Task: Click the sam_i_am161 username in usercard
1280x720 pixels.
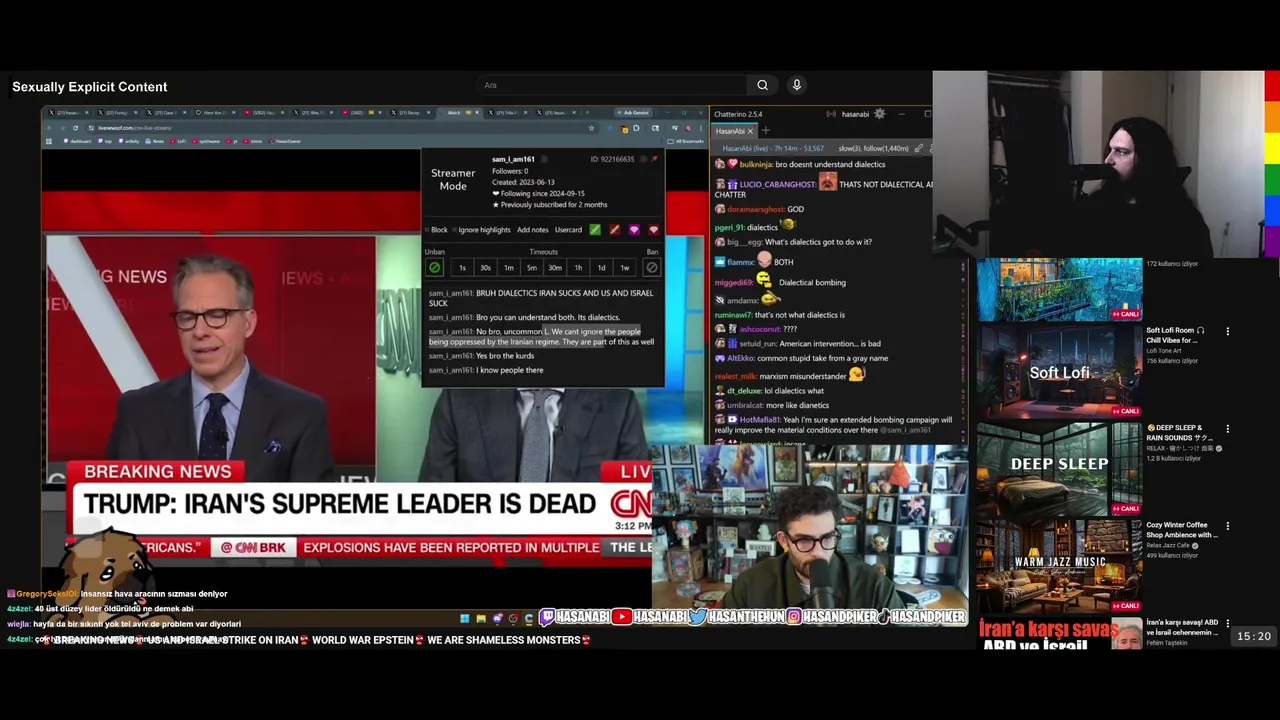Action: point(513,159)
